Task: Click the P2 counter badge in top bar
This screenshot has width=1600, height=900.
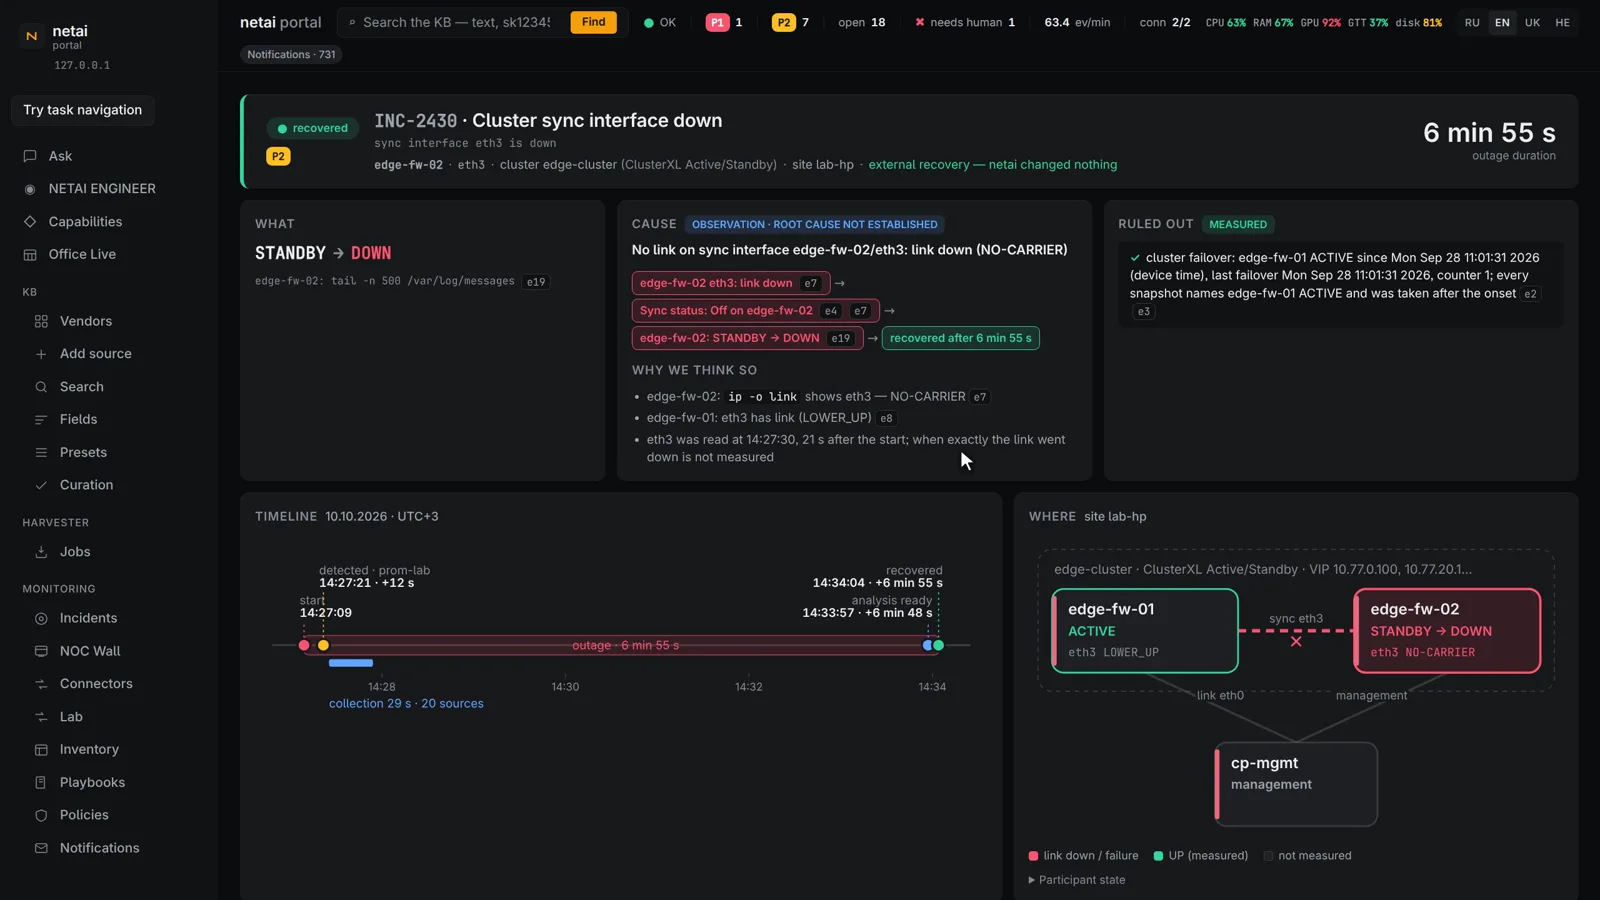Action: (784, 22)
